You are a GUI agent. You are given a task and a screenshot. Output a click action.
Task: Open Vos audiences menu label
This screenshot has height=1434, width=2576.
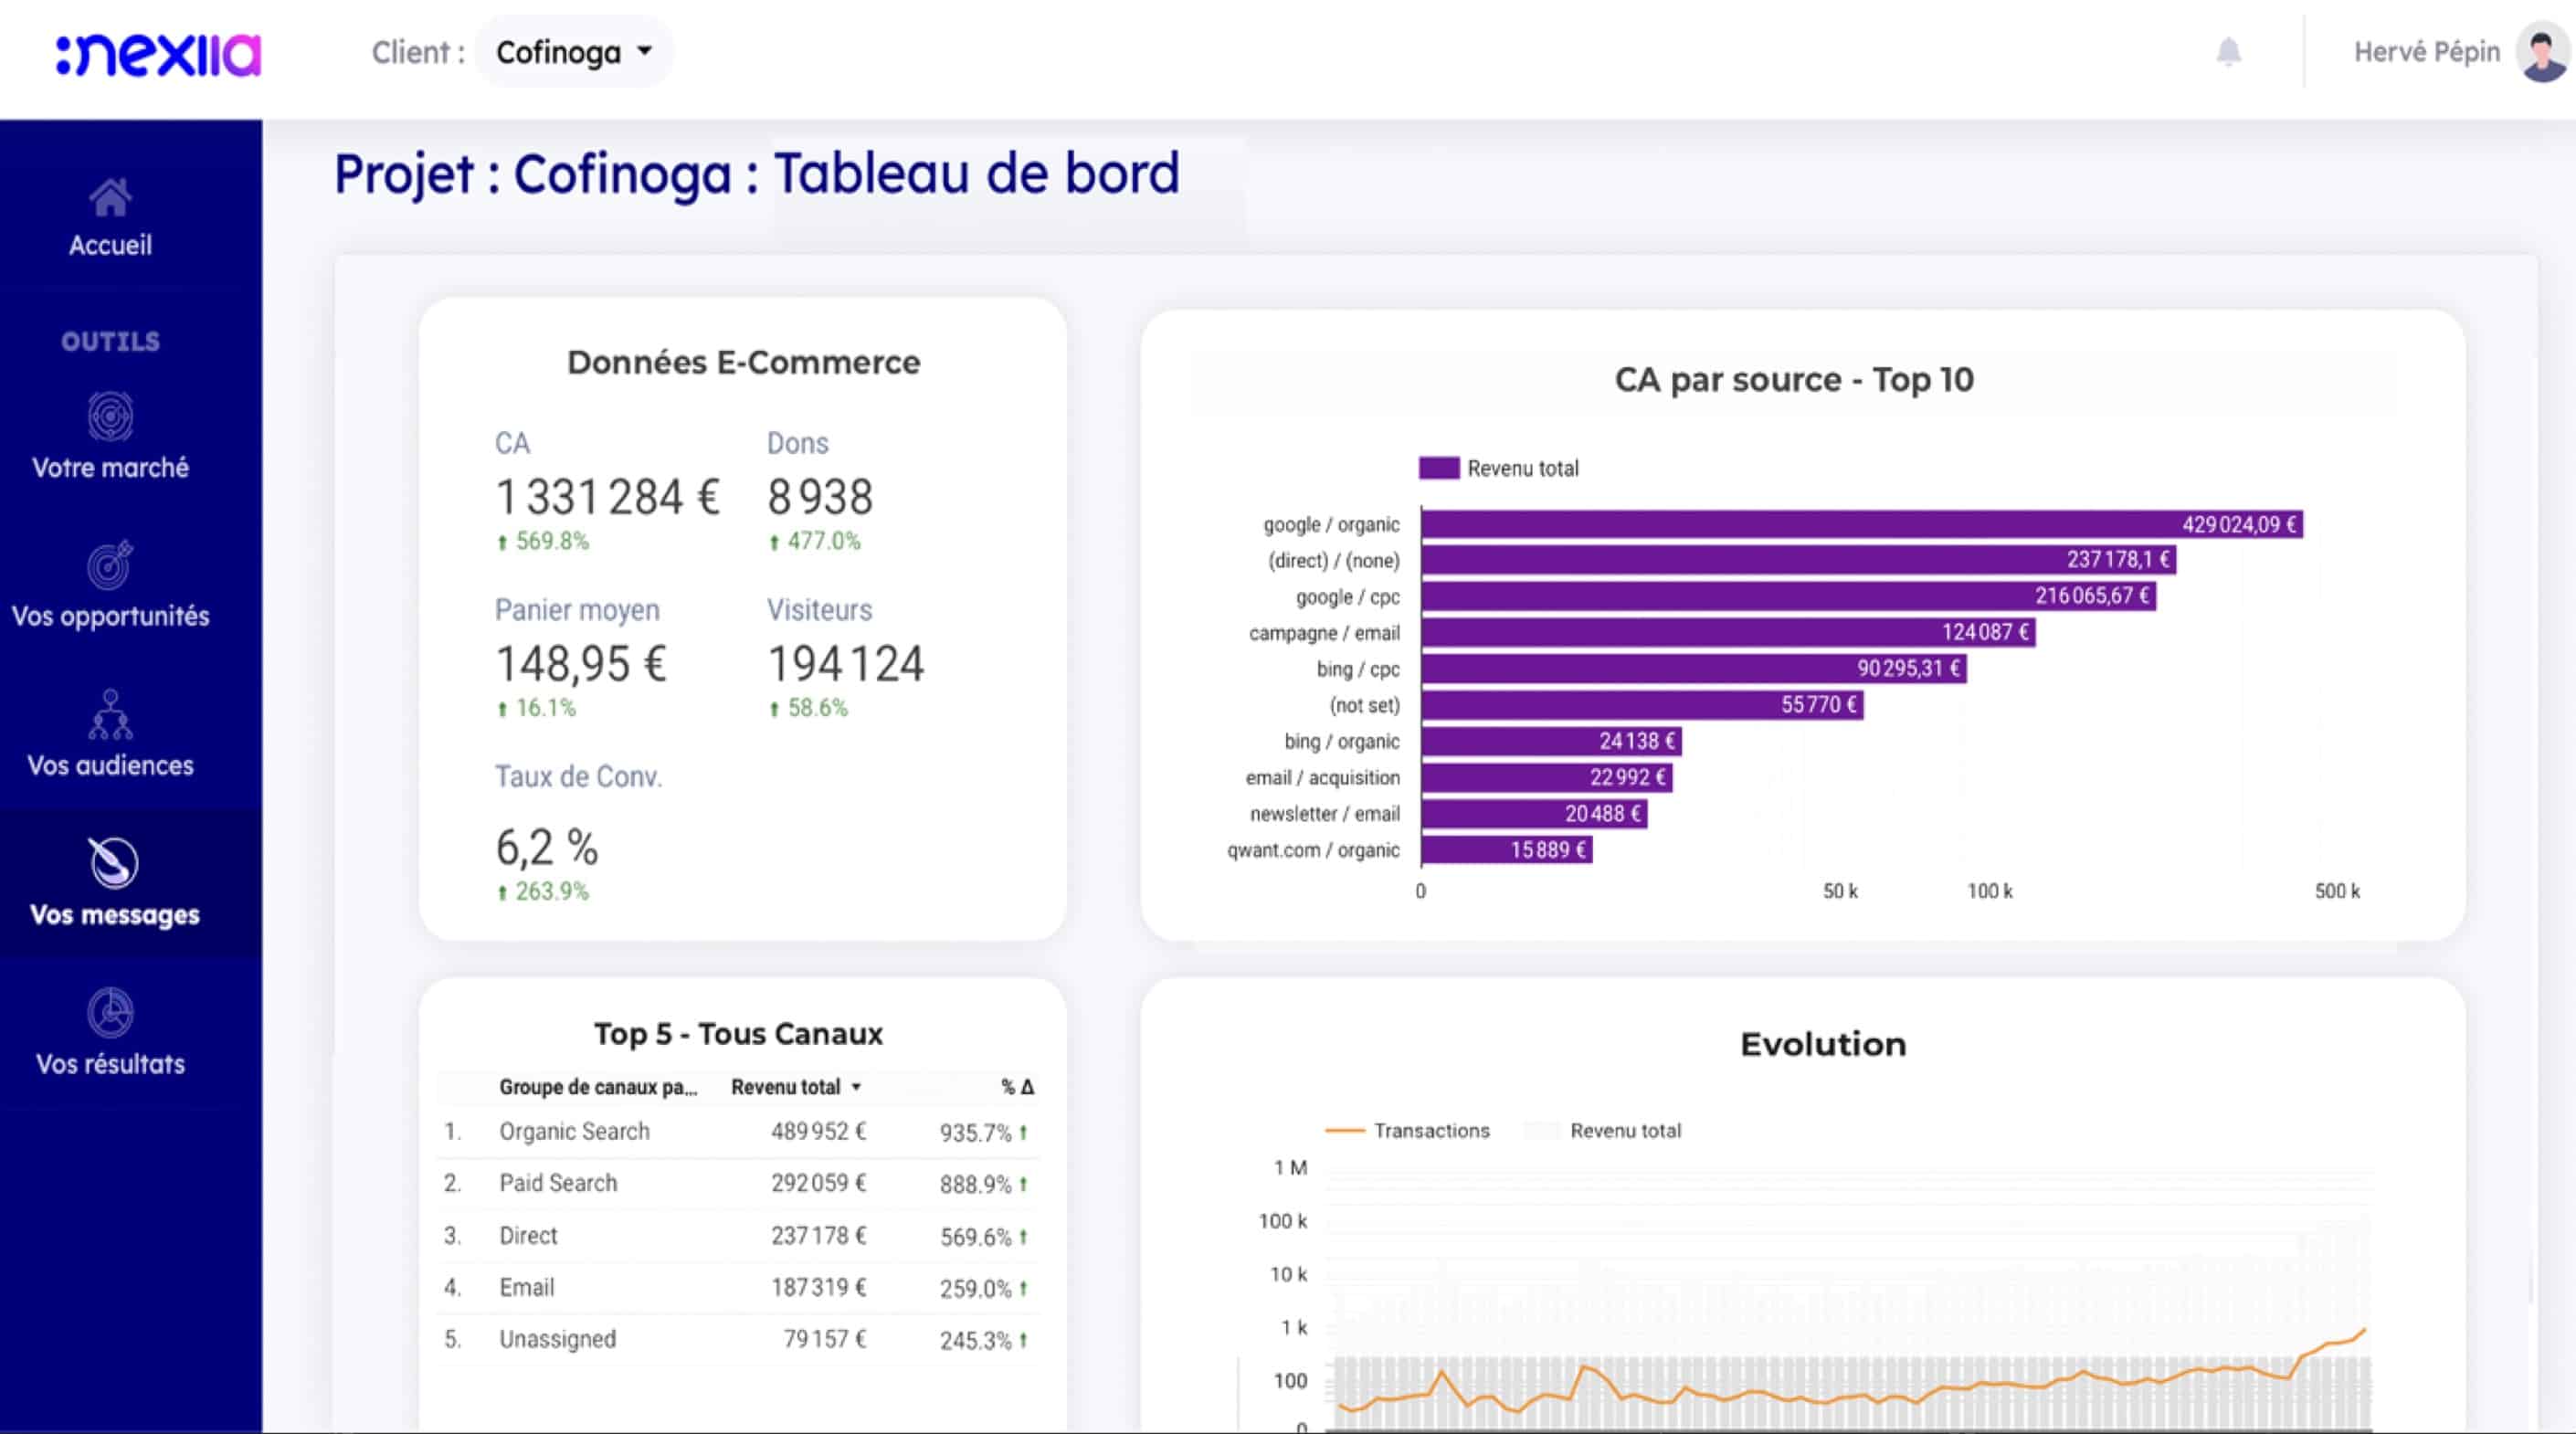[110, 765]
